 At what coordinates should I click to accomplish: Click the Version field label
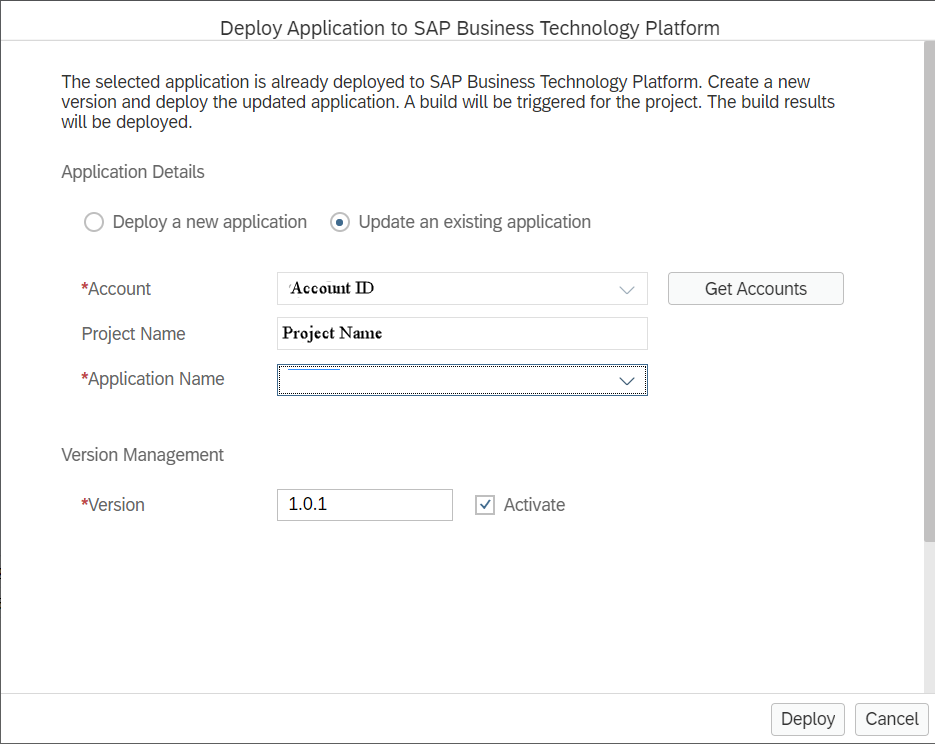[x=113, y=505]
